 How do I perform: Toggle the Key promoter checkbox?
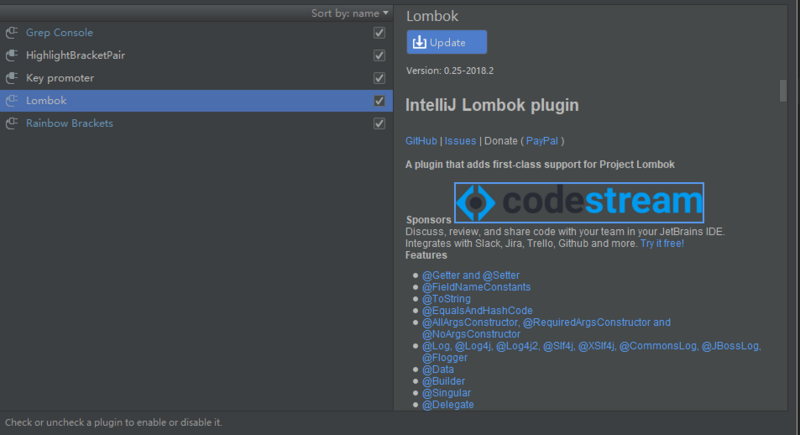point(379,78)
